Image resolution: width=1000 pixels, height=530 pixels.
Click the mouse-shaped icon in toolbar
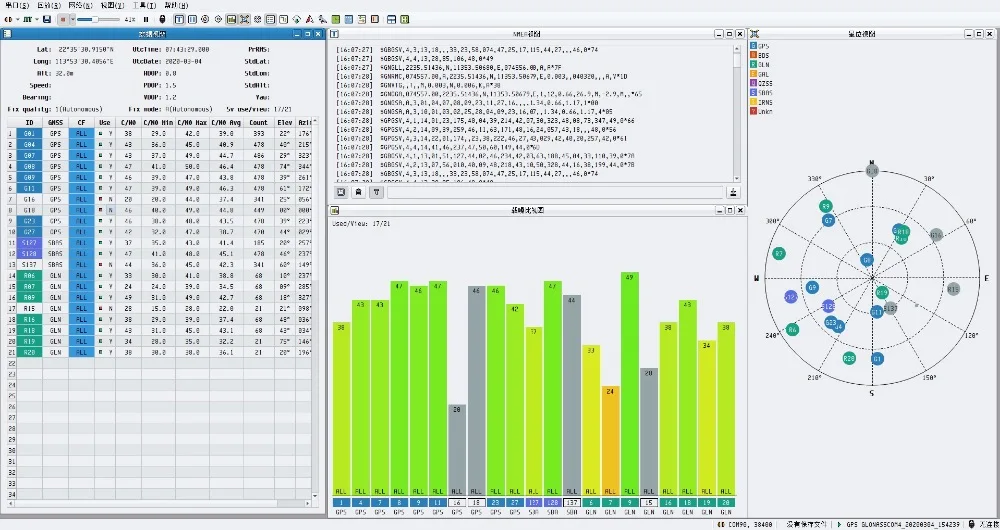coord(162,19)
